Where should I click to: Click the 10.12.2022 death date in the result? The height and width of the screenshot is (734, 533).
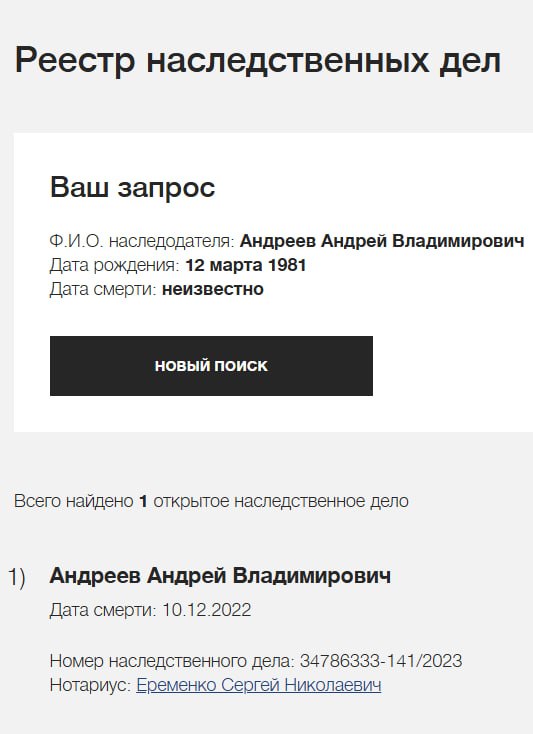coord(207,610)
